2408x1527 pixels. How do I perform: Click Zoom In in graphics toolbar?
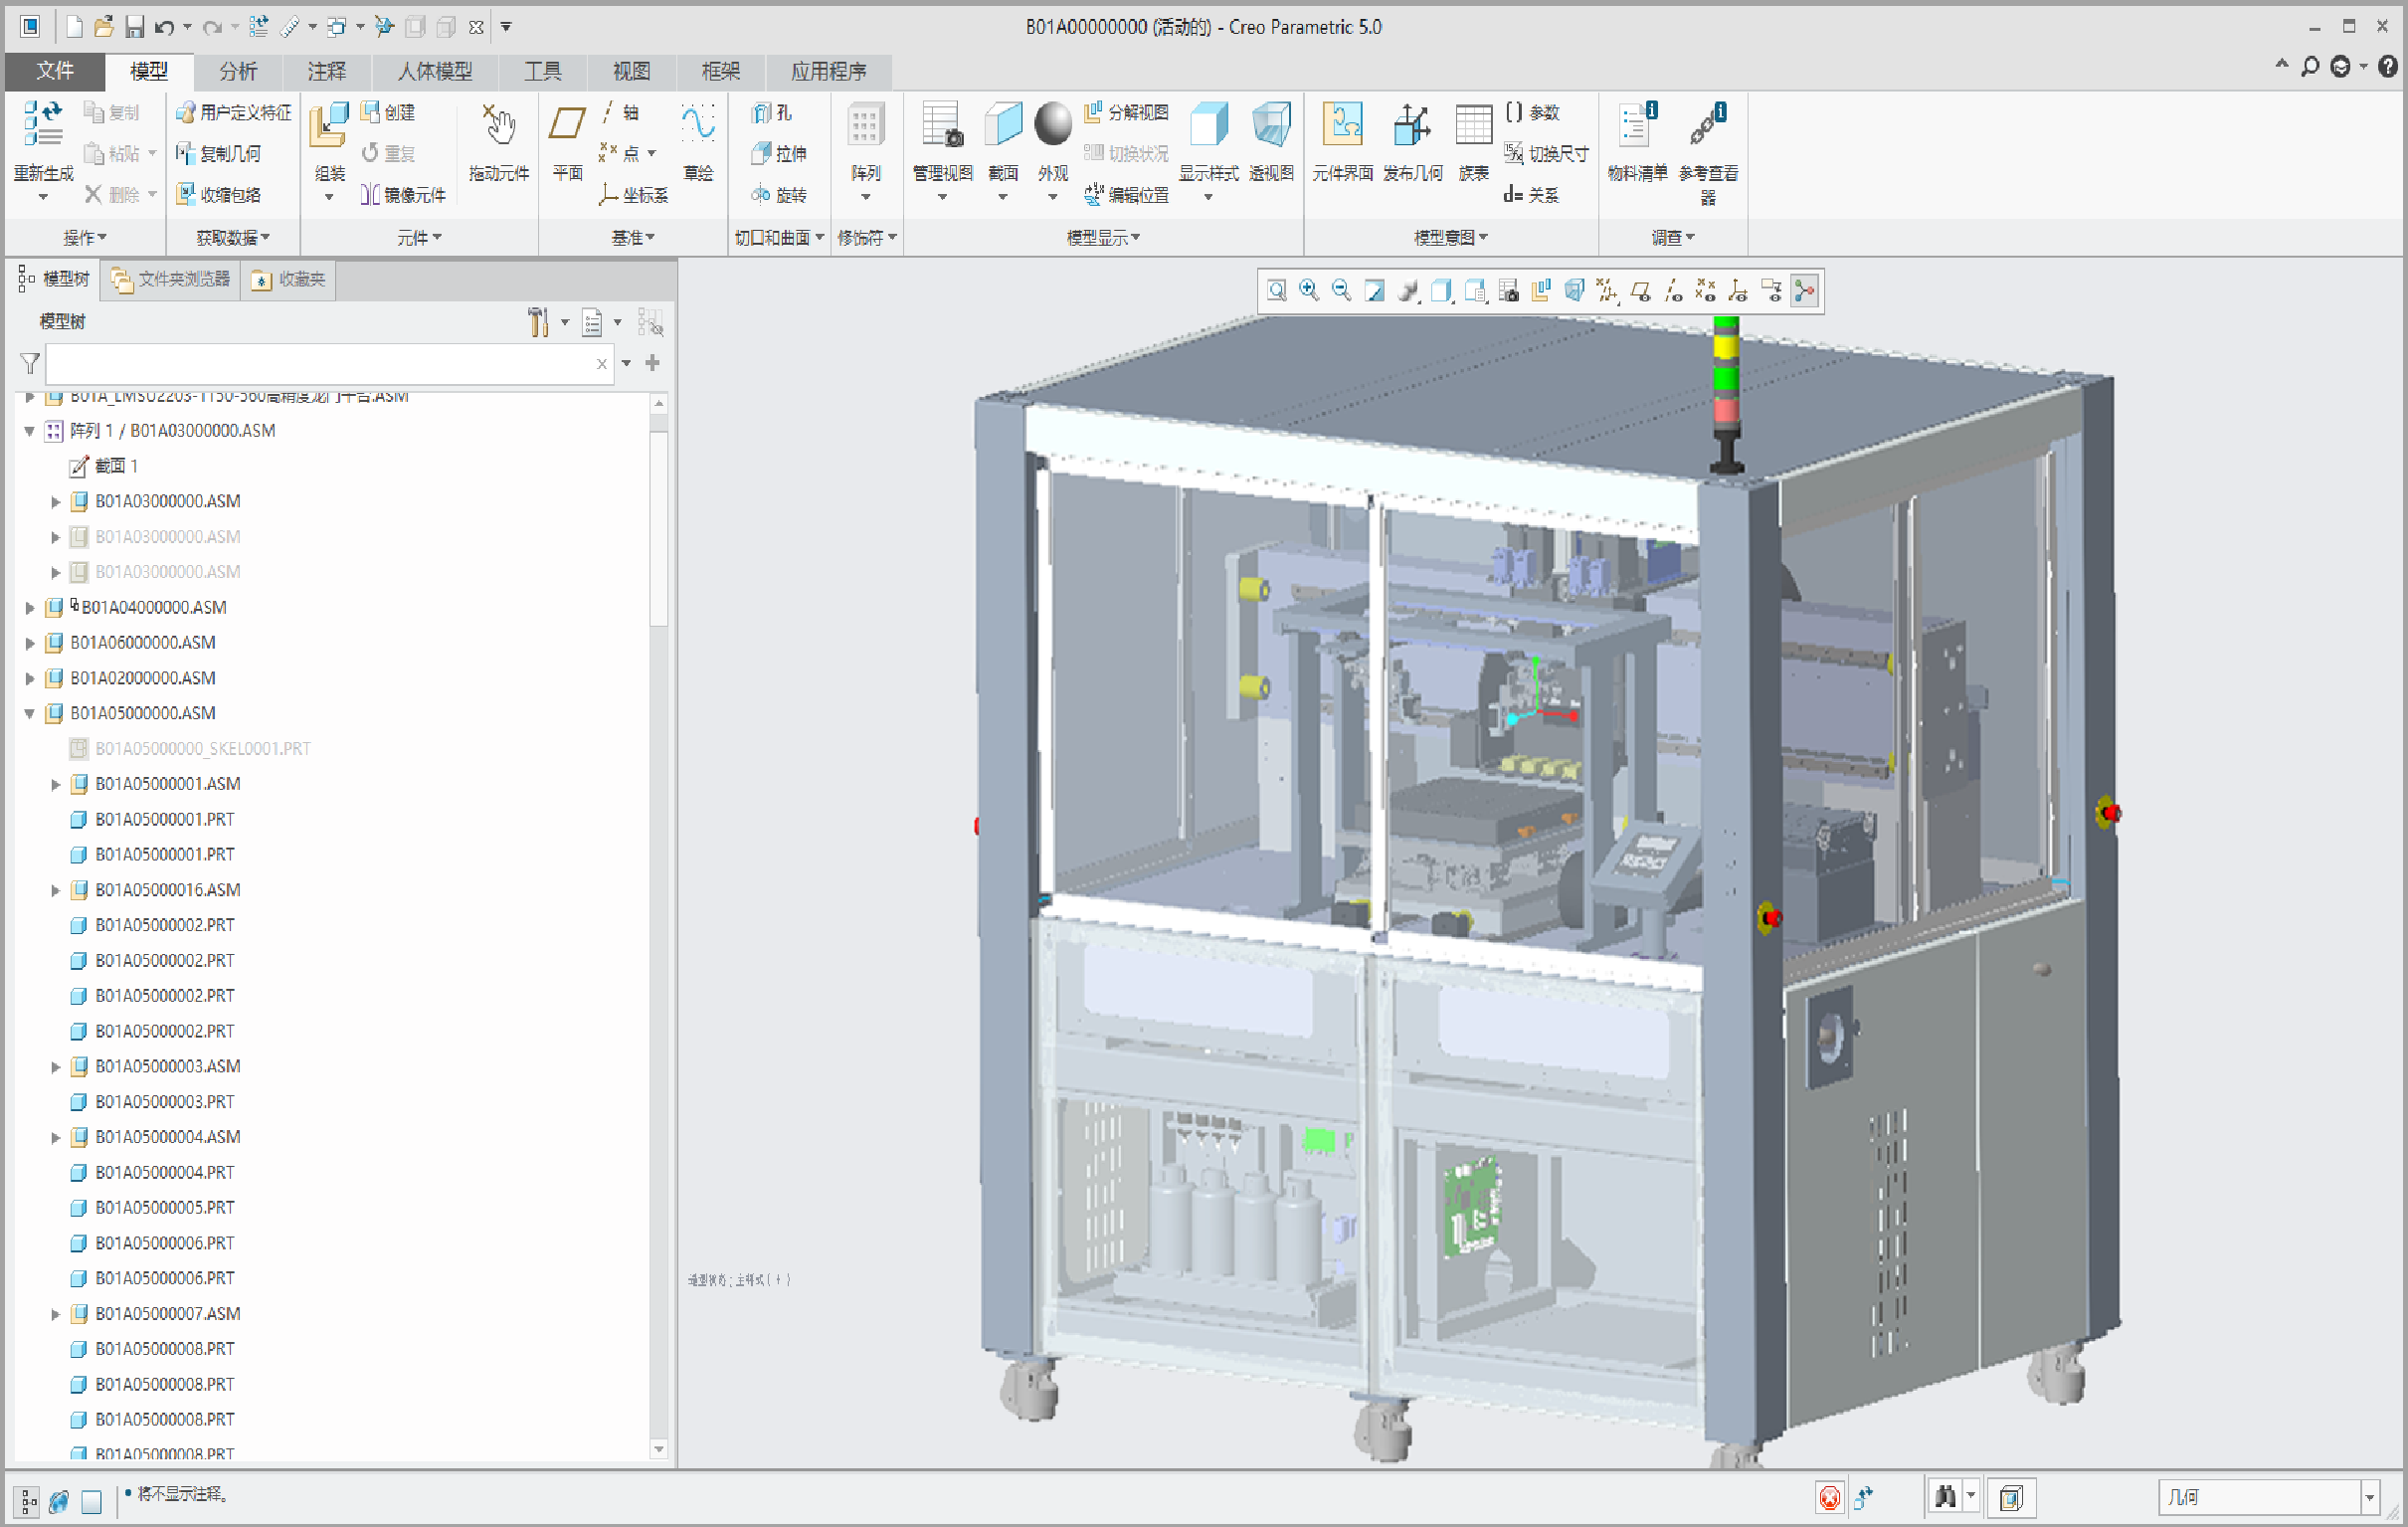pyautogui.click(x=1308, y=291)
